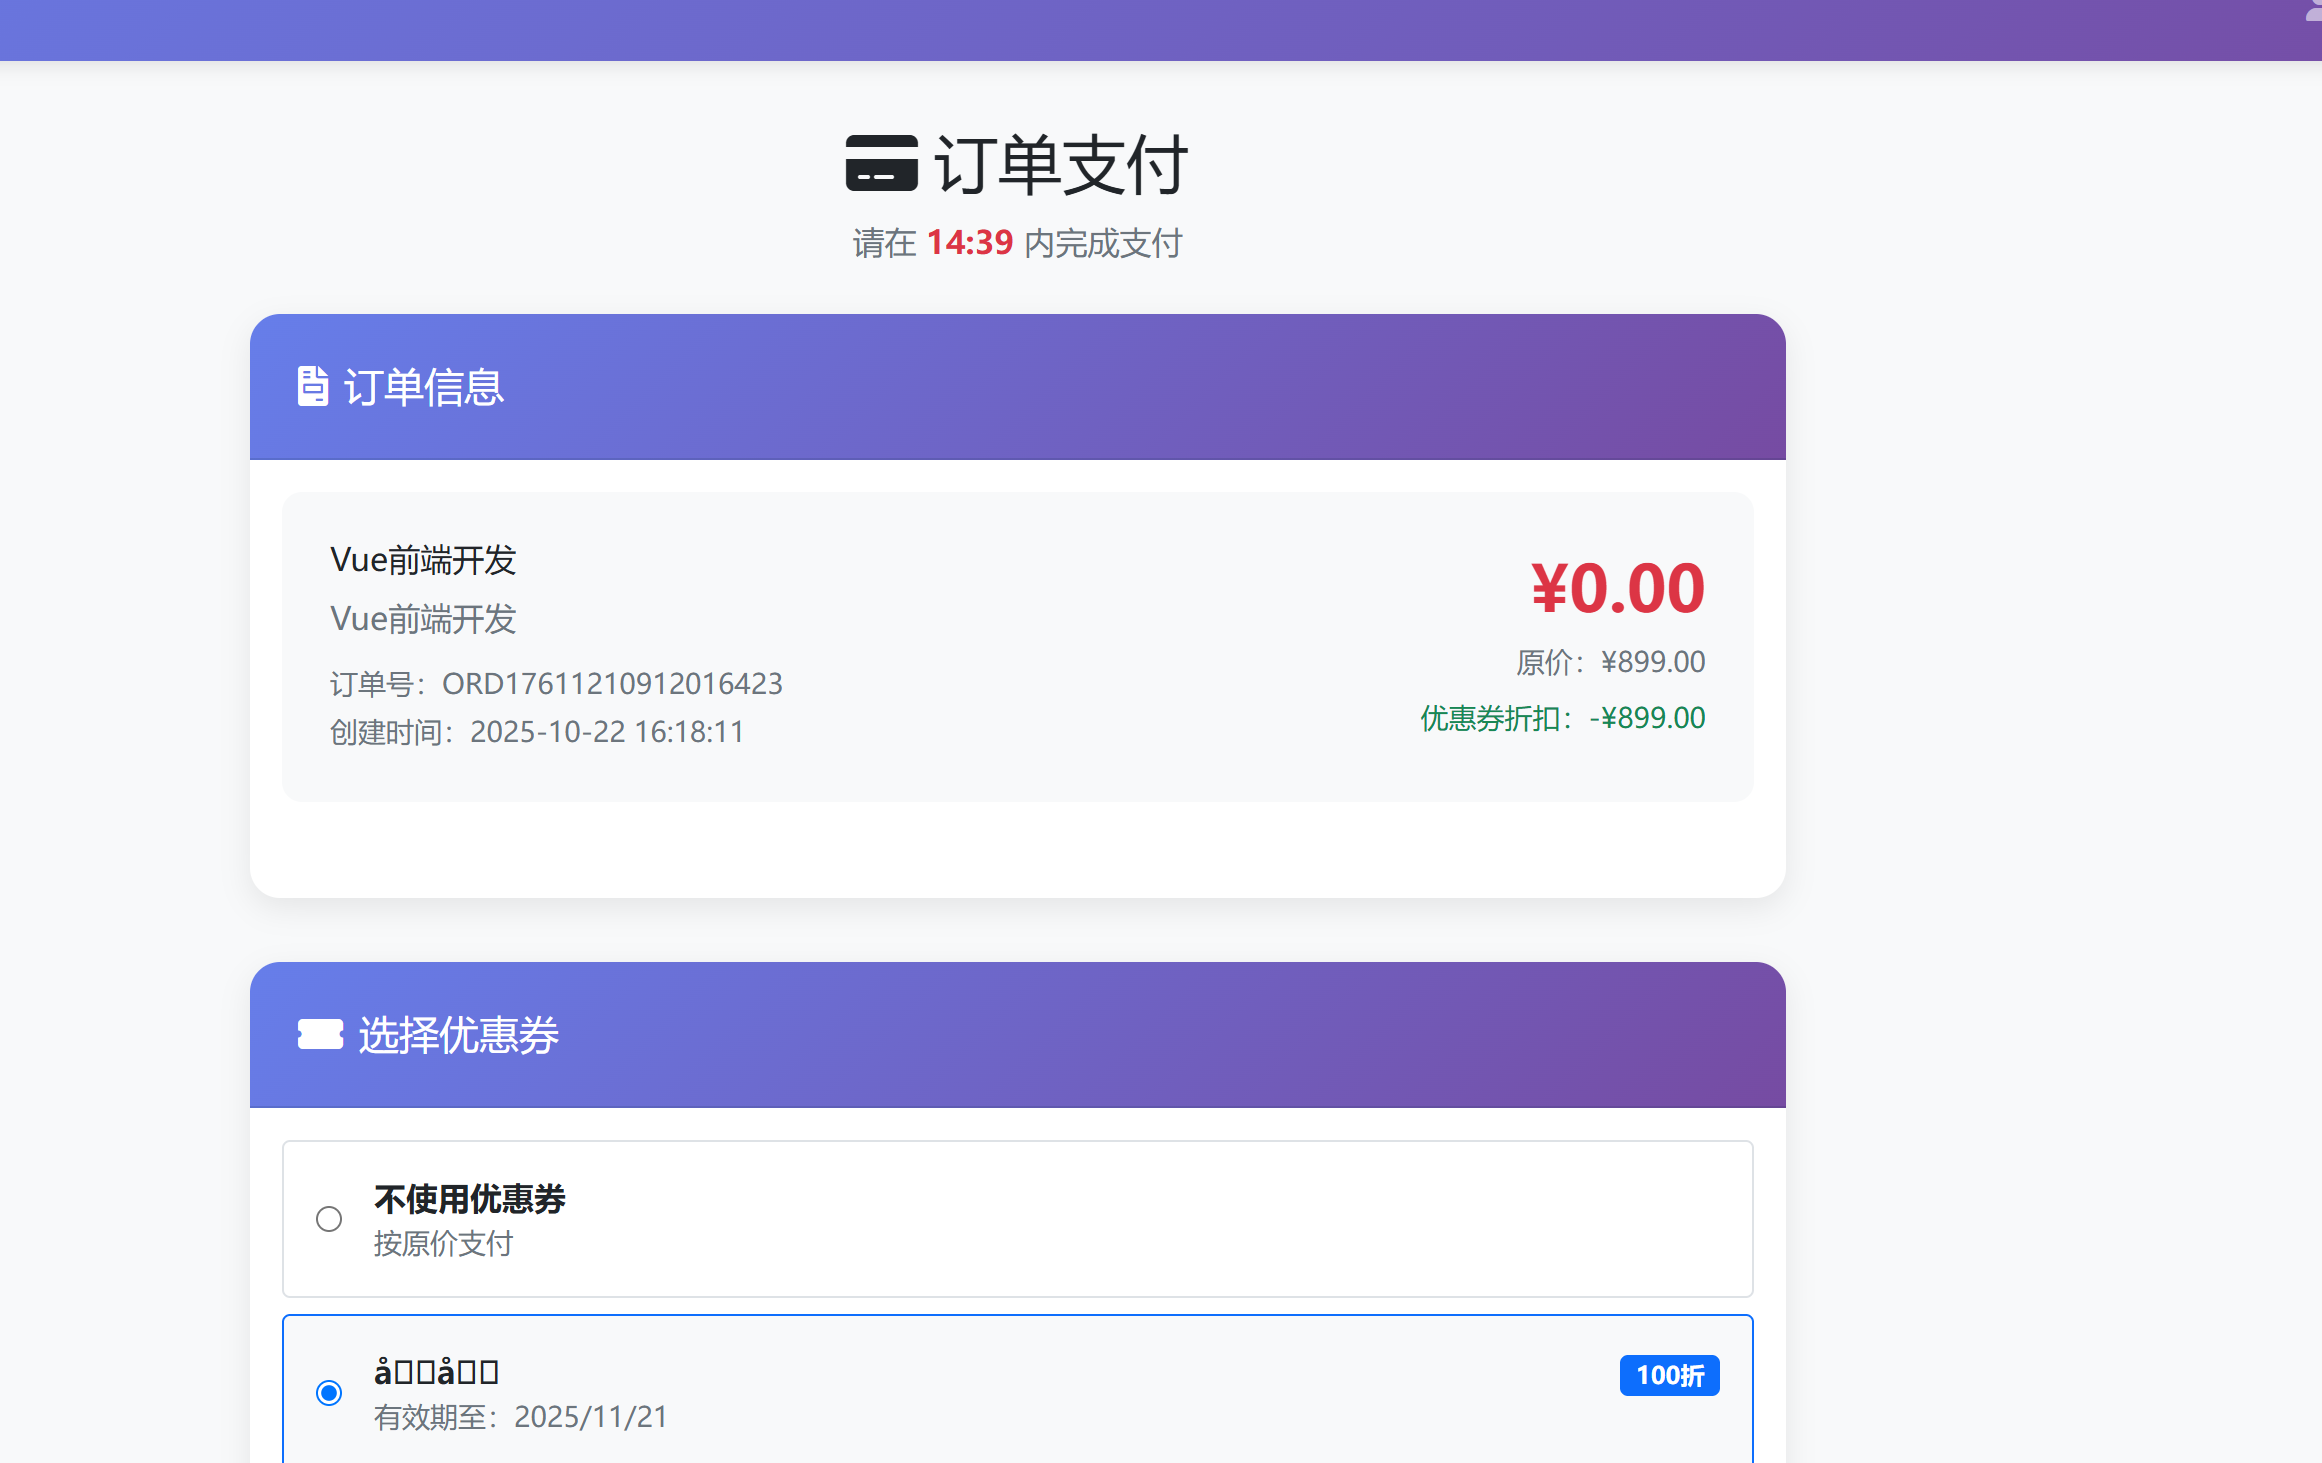Click the 原价 ¥899.00 original price
2322x1463 pixels.
[1610, 661]
